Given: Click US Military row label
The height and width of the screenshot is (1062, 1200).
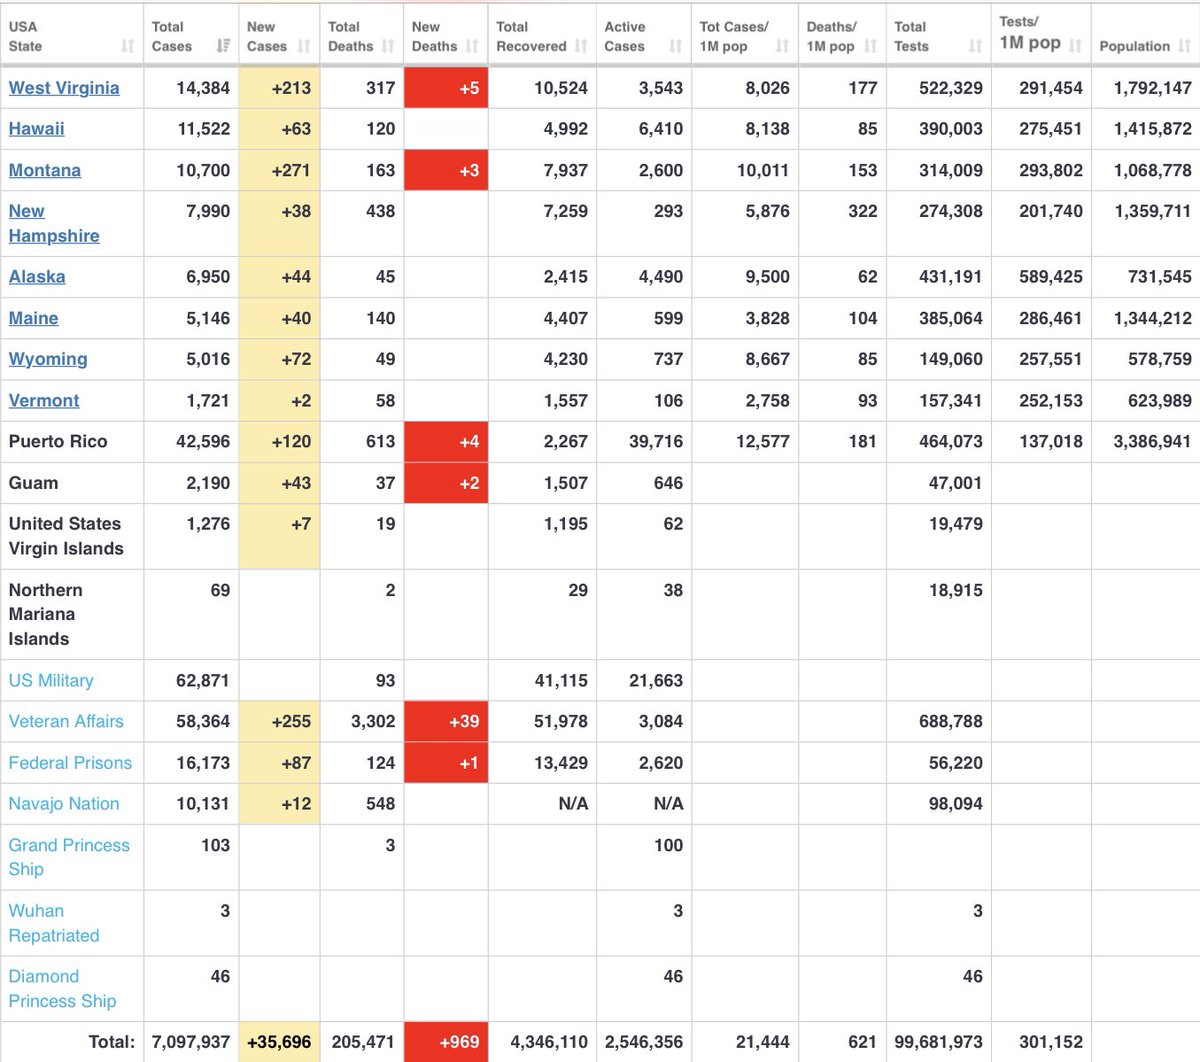Looking at the screenshot, I should (x=51, y=680).
